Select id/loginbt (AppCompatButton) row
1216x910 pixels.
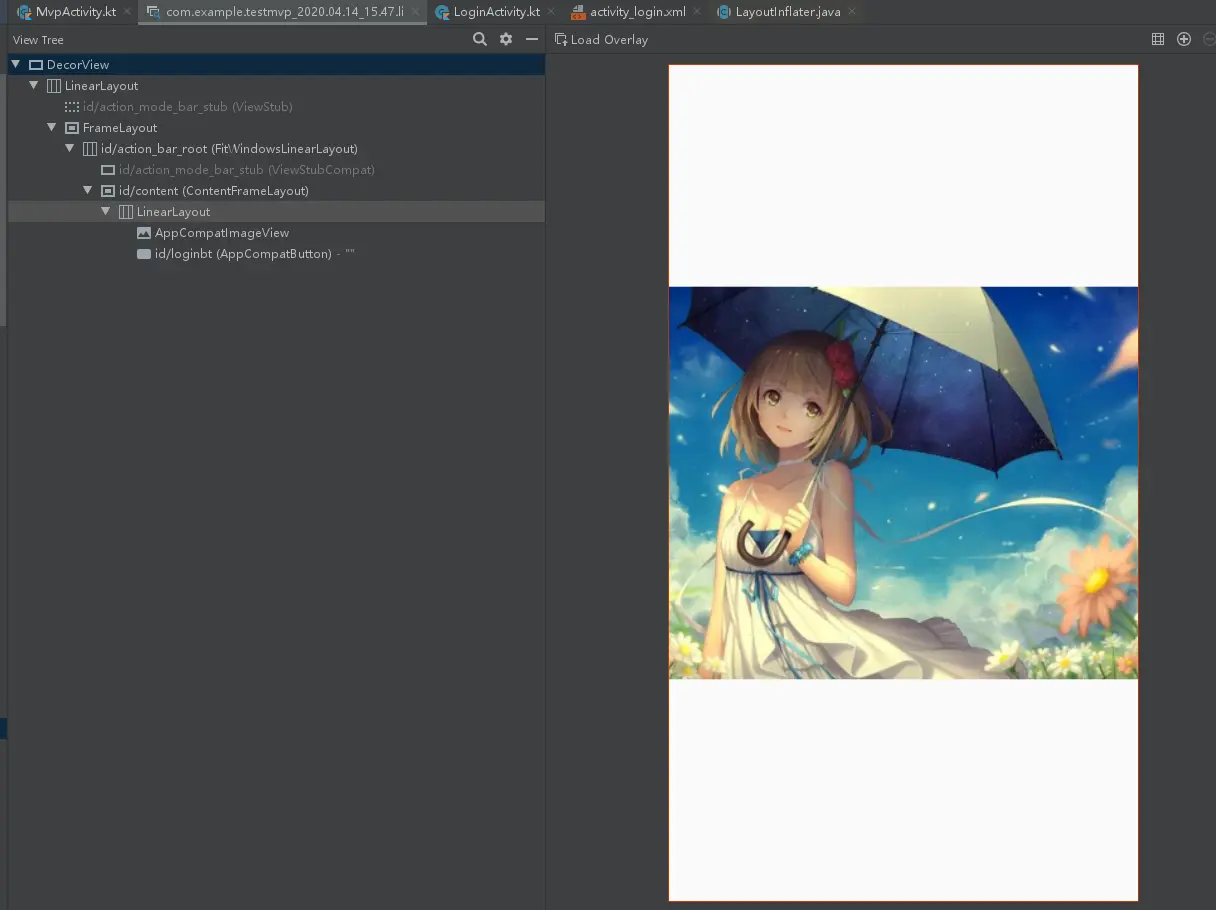[x=276, y=253]
